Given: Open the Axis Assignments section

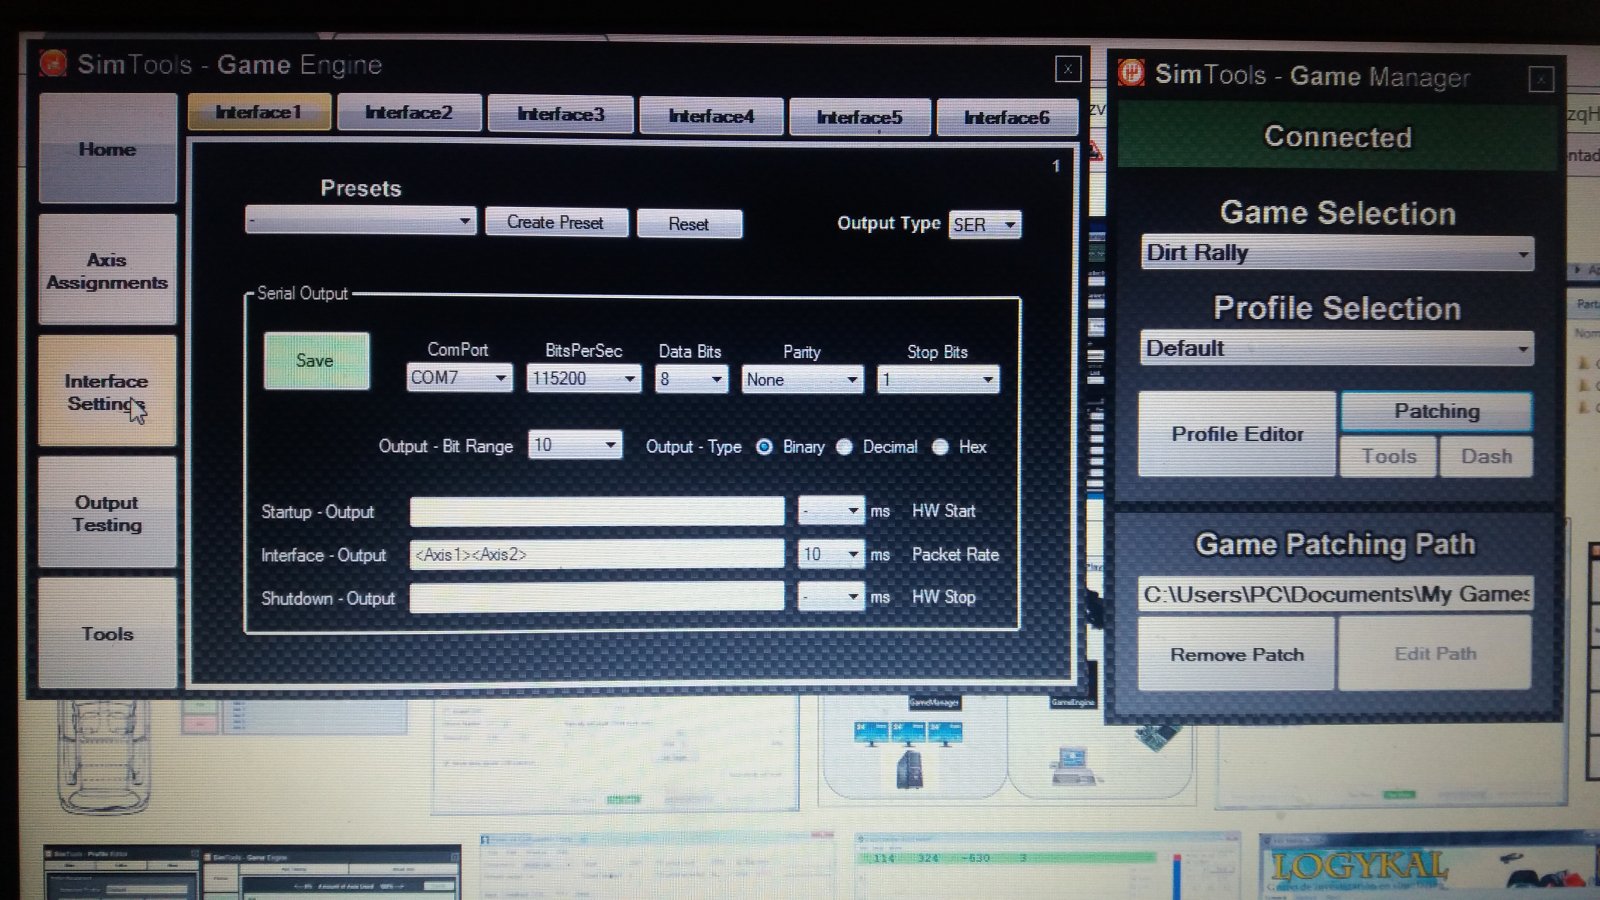Looking at the screenshot, I should point(108,270).
